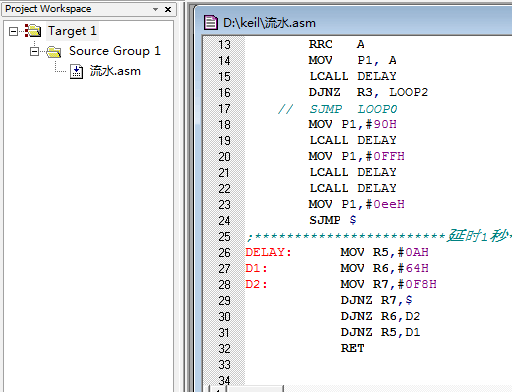The image size is (512, 392).
Task: Click the 延时1秒 comment line
Action: (379, 236)
